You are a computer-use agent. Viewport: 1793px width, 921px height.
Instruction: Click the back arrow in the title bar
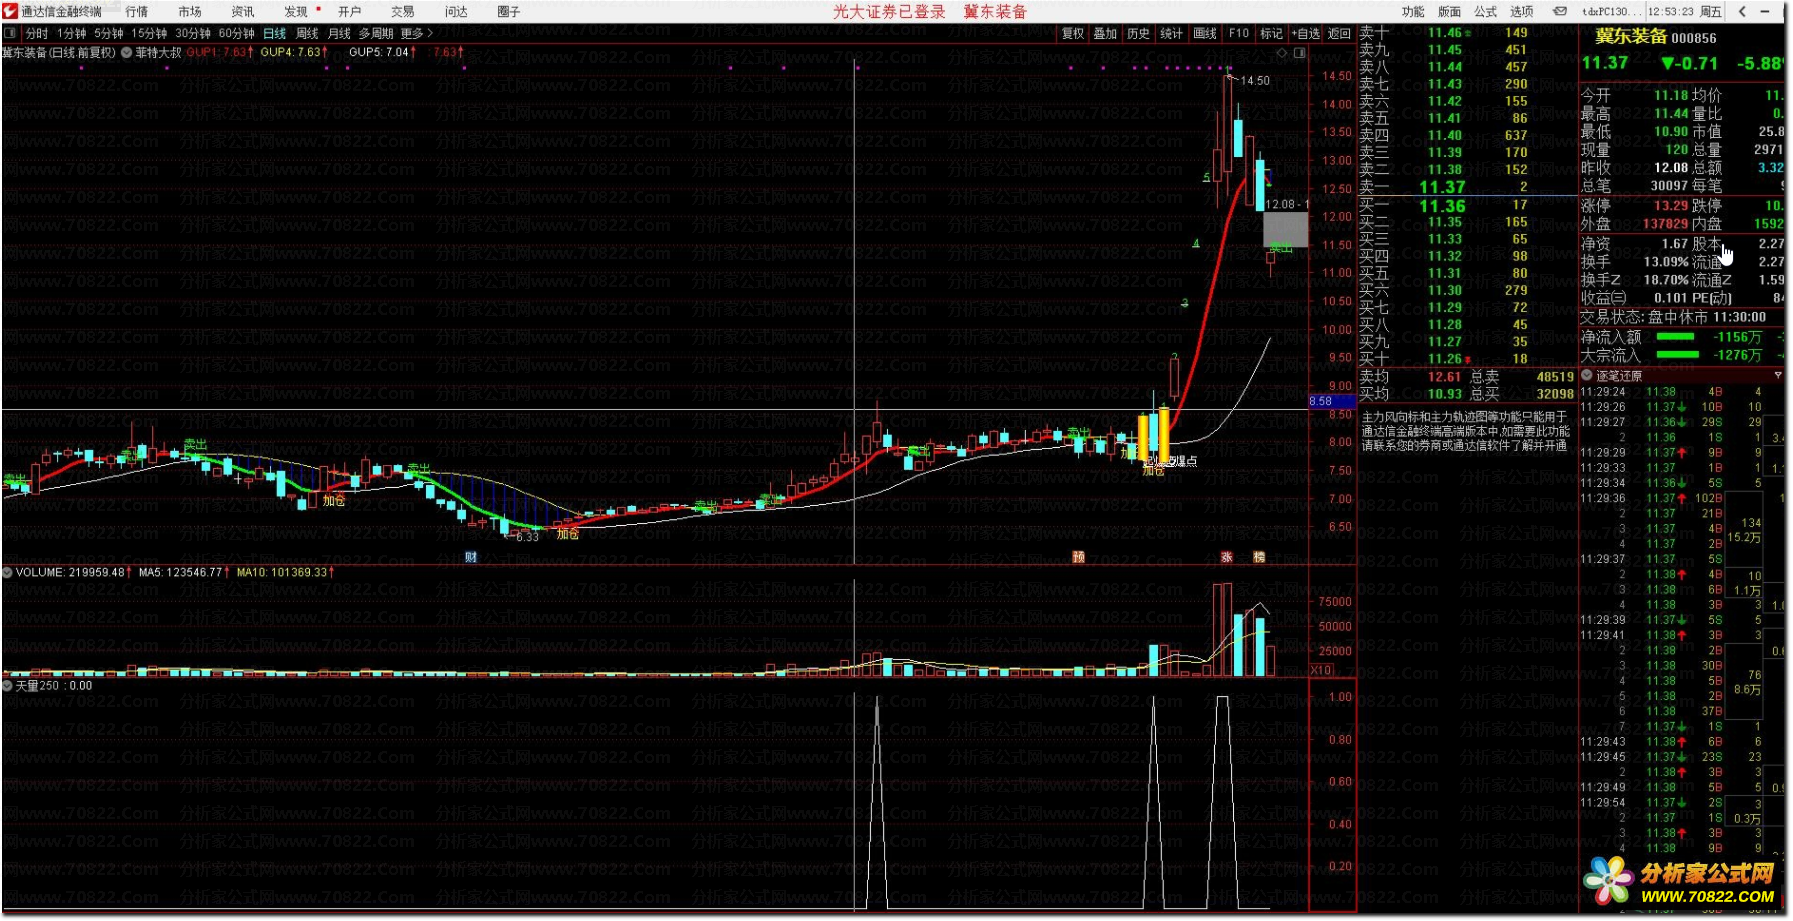point(1742,11)
